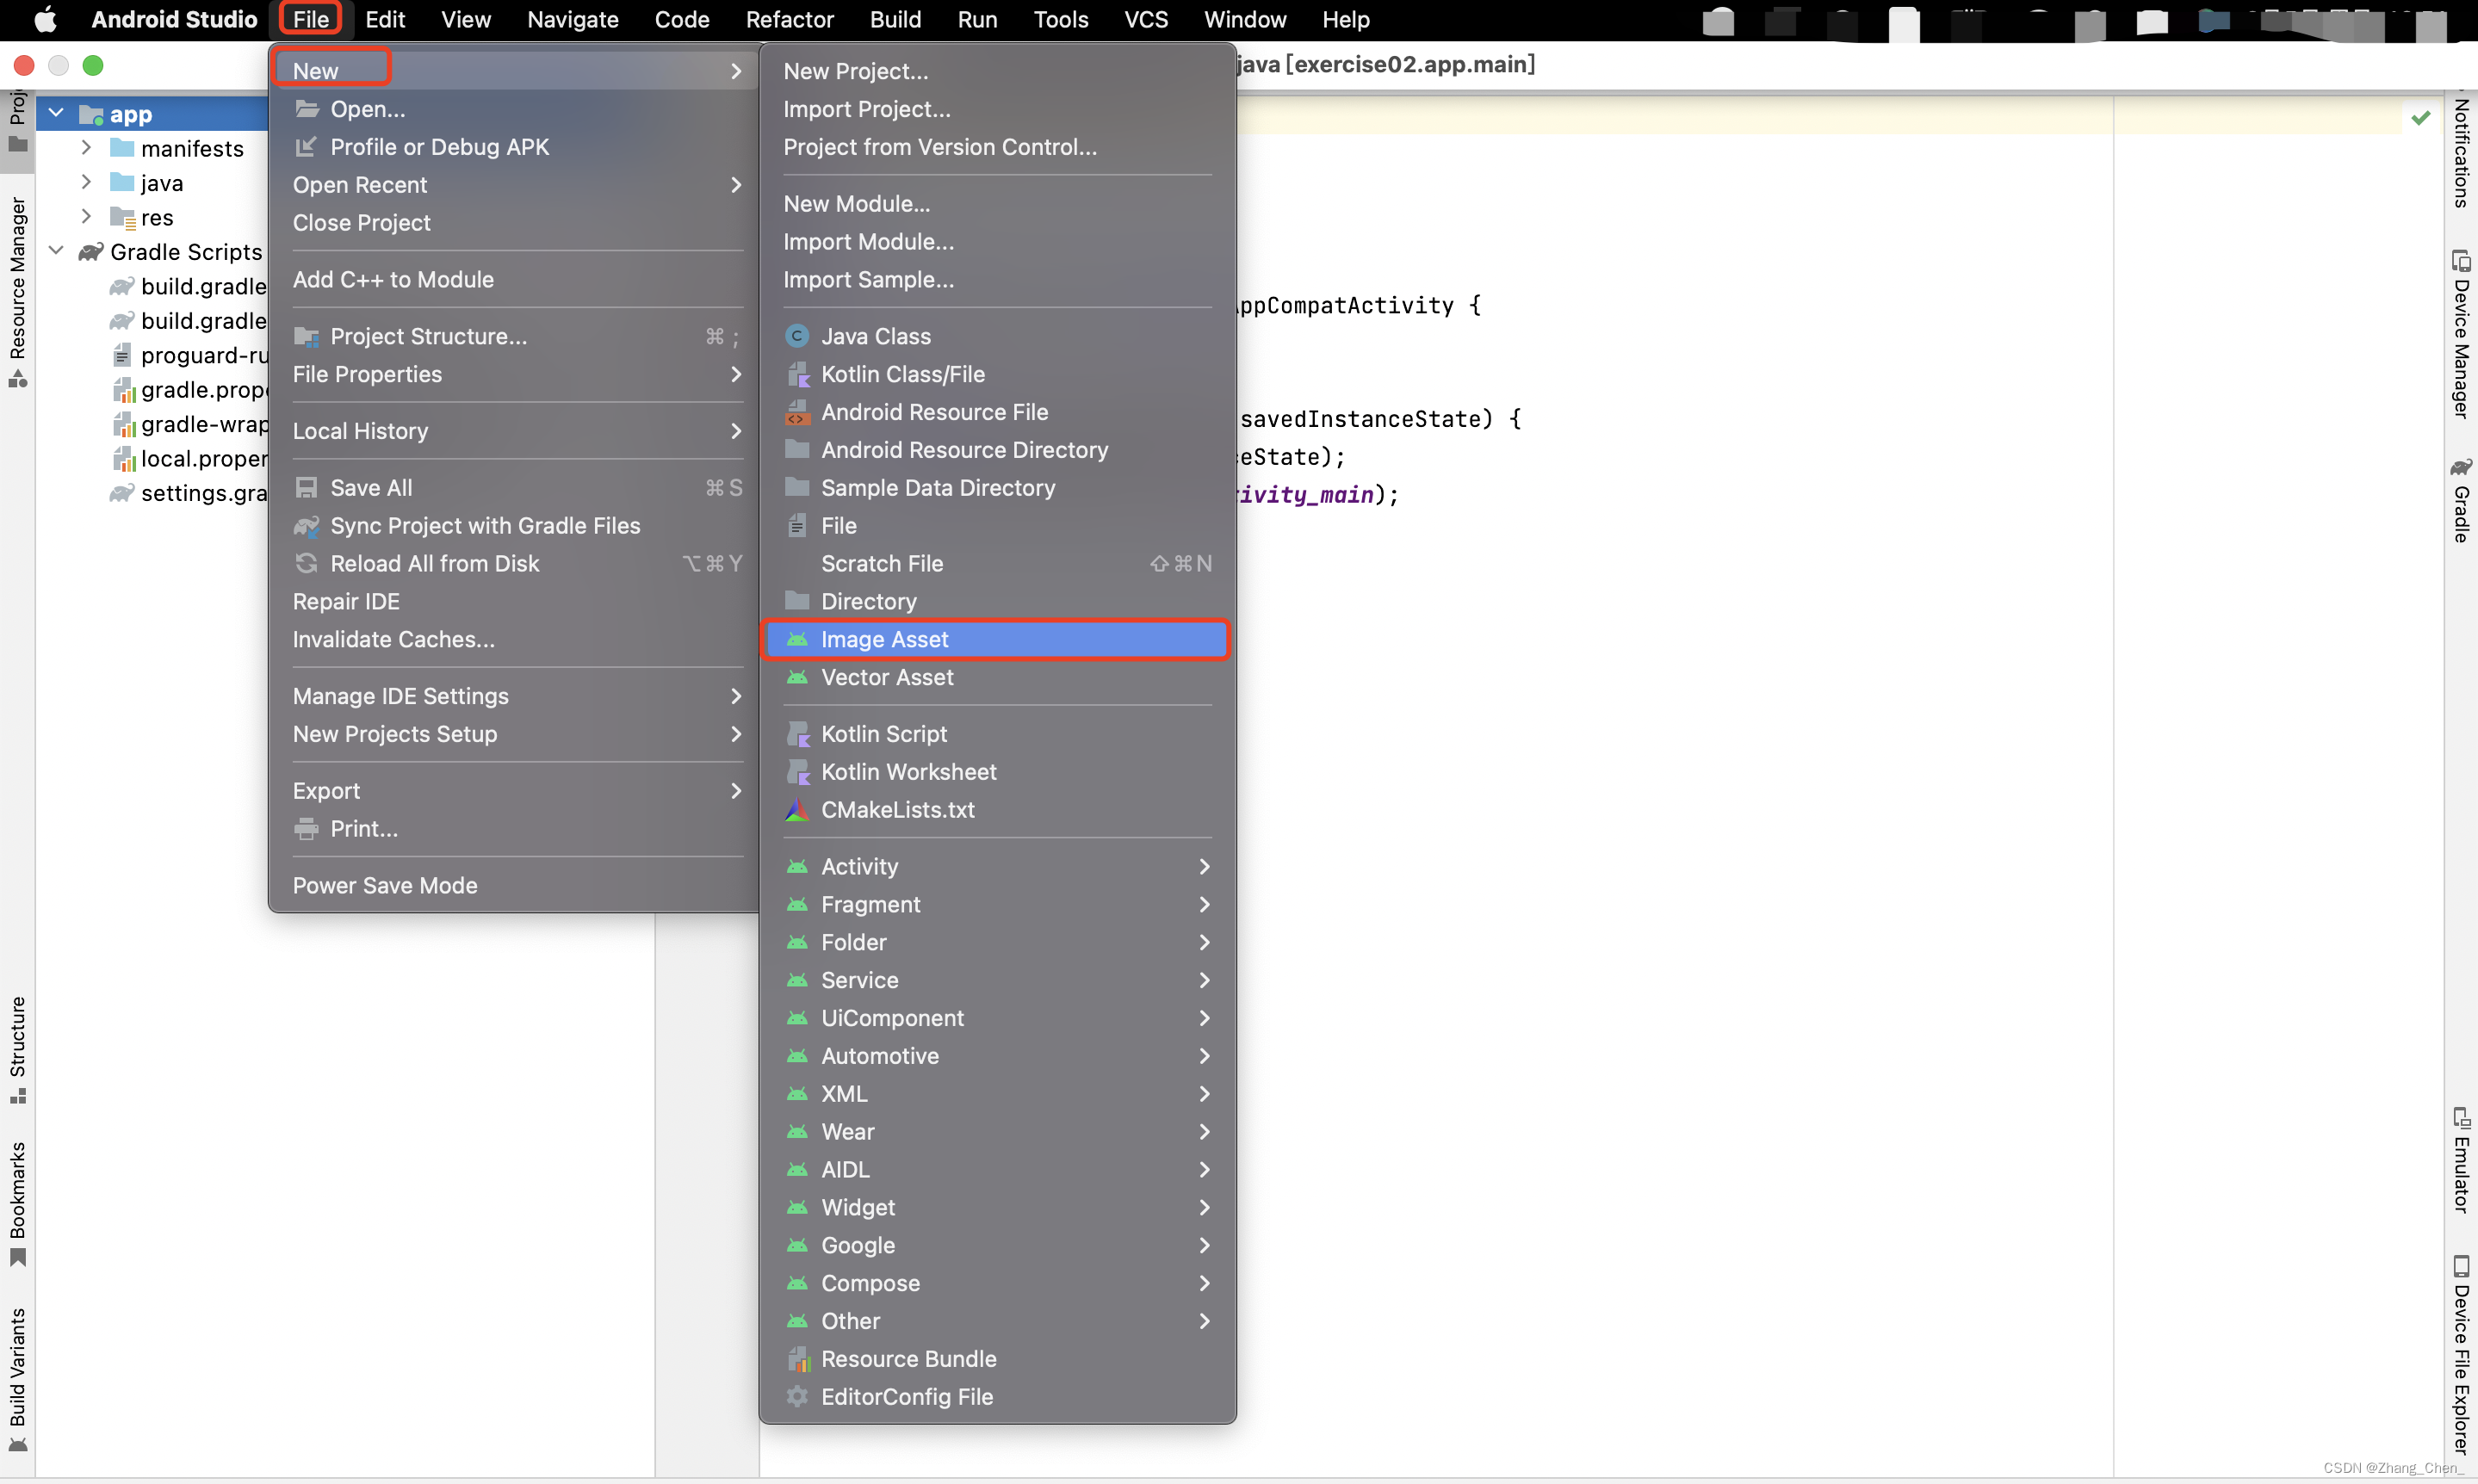
Task: Click local.properties file in tree
Action: [189, 459]
